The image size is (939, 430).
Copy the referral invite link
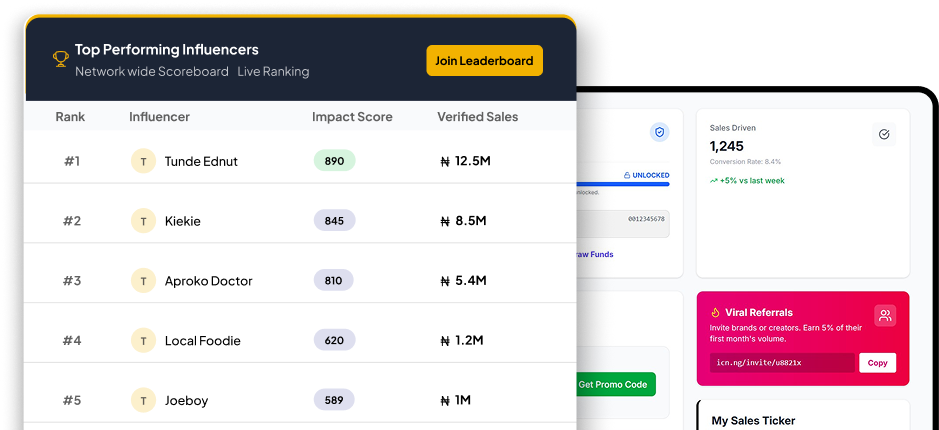(877, 363)
